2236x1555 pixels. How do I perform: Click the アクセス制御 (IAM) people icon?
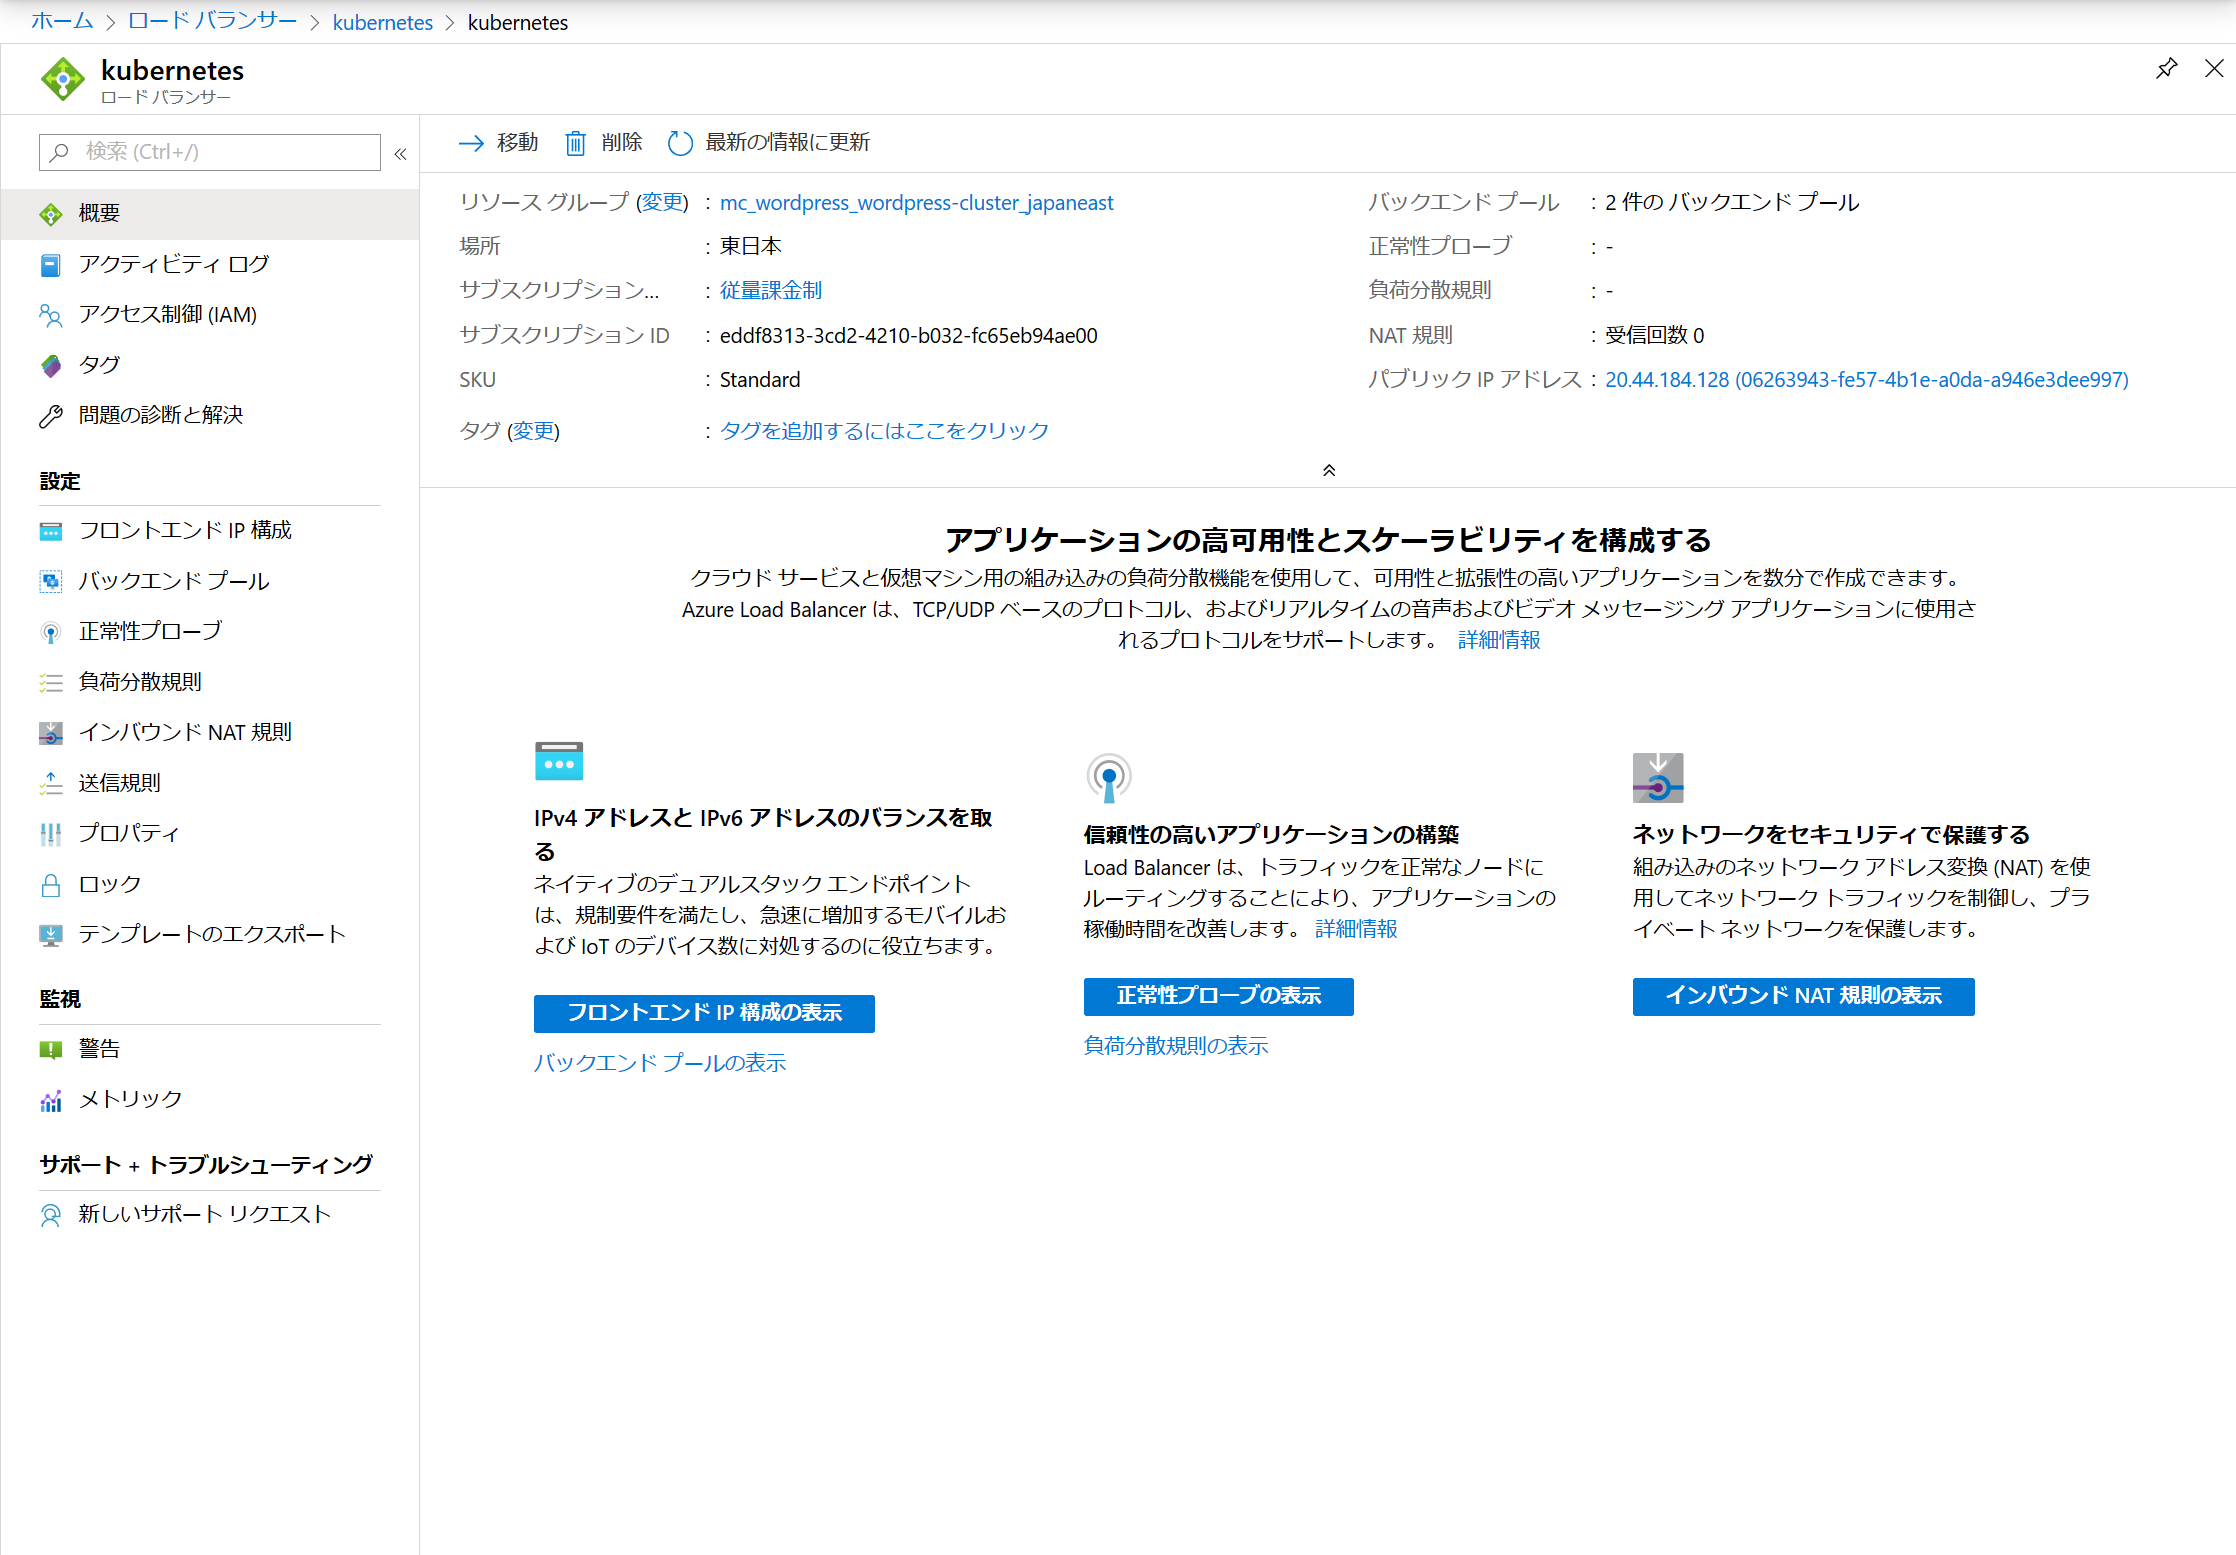(51, 315)
